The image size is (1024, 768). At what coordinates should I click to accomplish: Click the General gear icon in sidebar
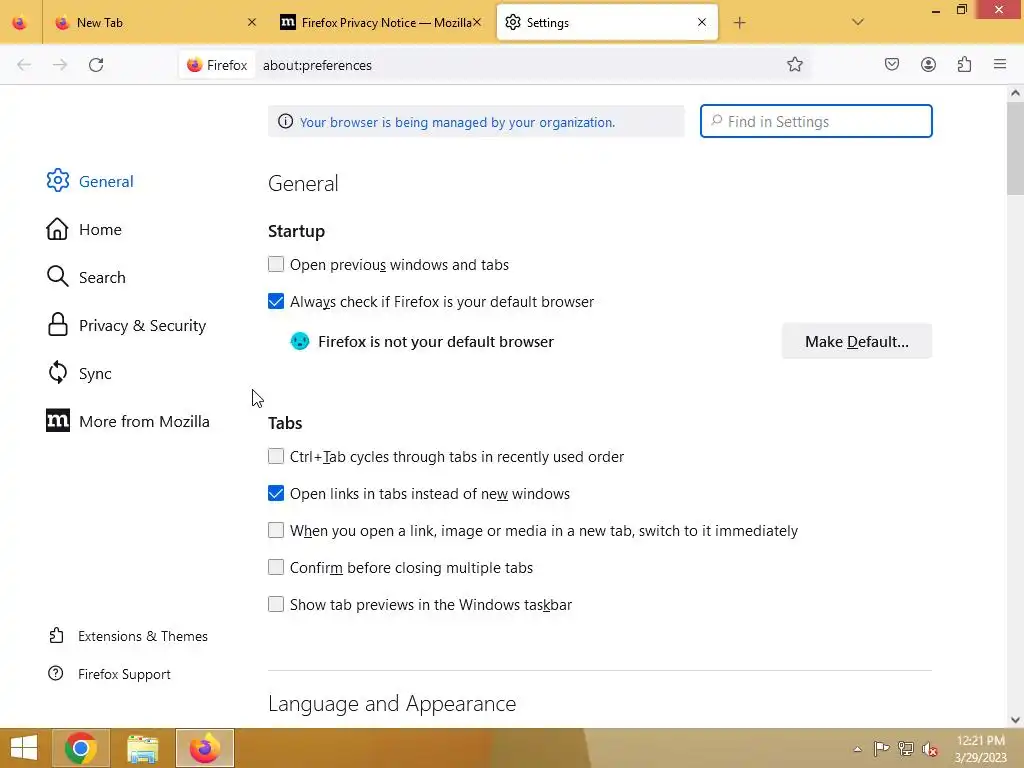coord(57,181)
